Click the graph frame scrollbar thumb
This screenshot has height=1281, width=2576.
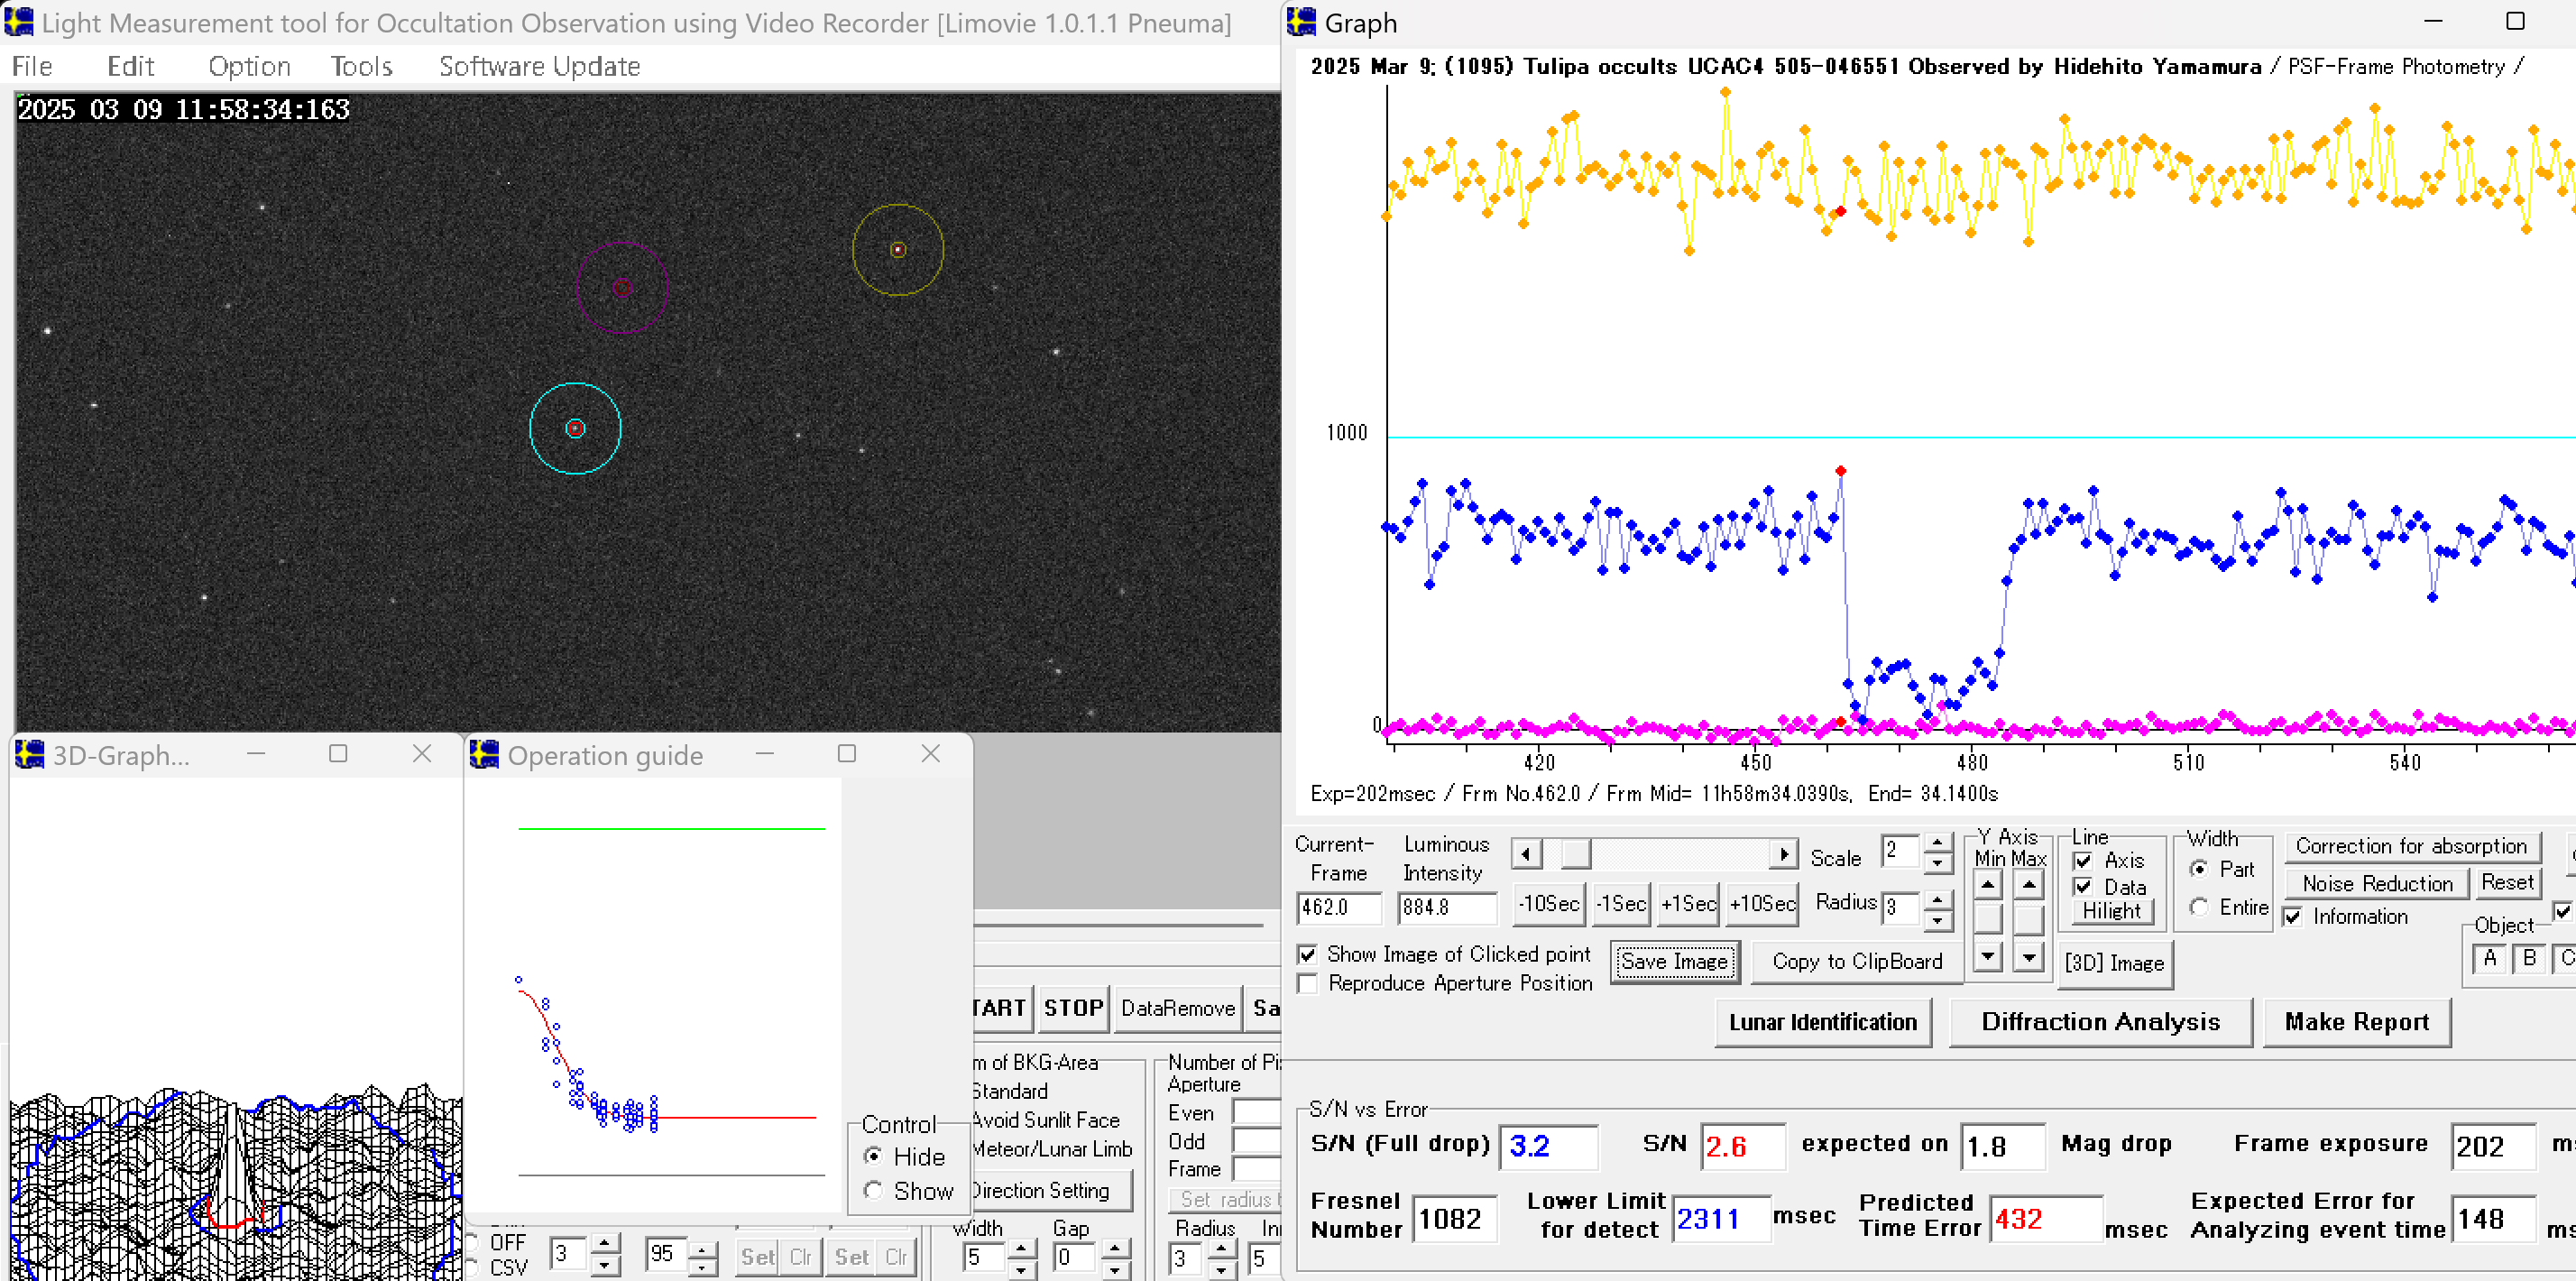(1575, 854)
